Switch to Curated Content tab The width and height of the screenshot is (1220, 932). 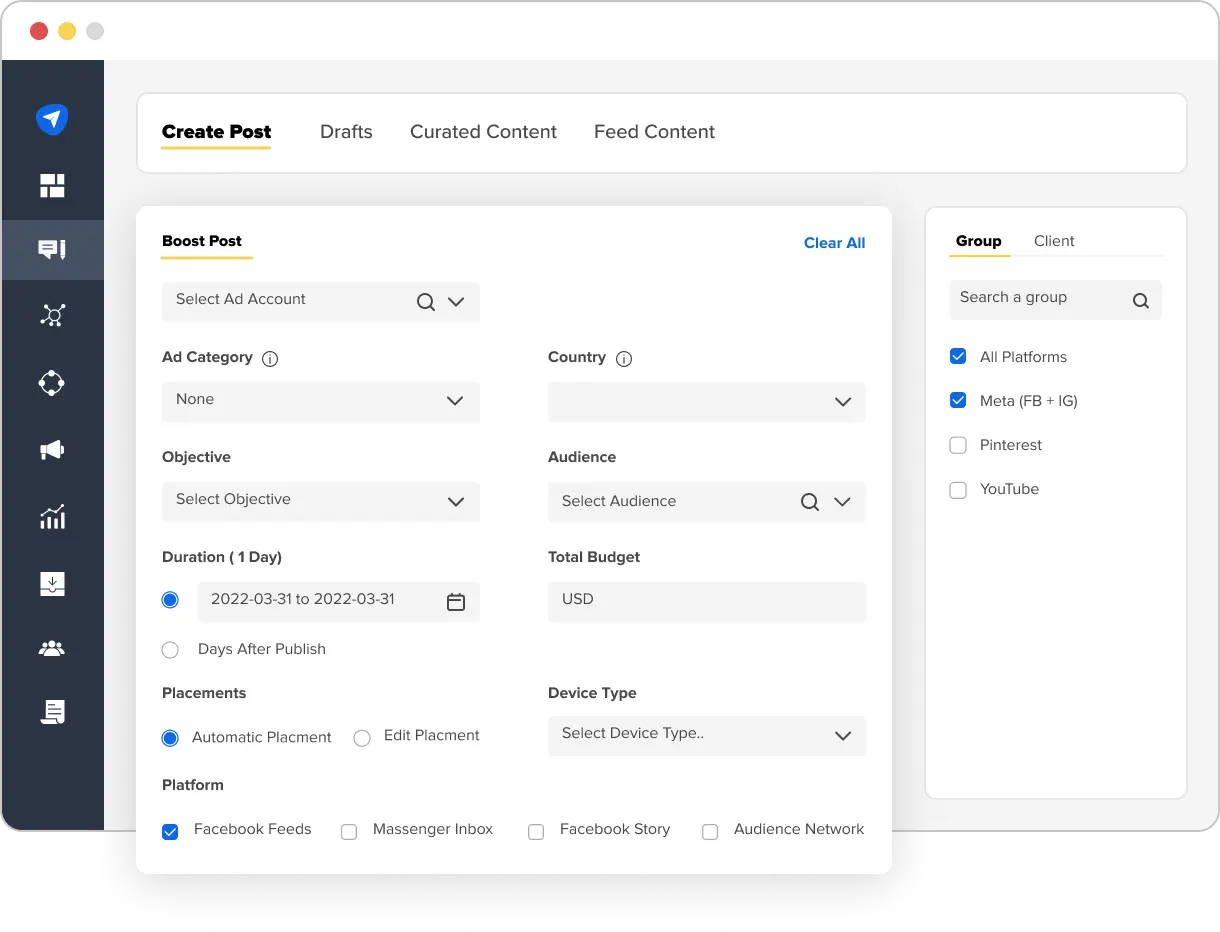(483, 132)
